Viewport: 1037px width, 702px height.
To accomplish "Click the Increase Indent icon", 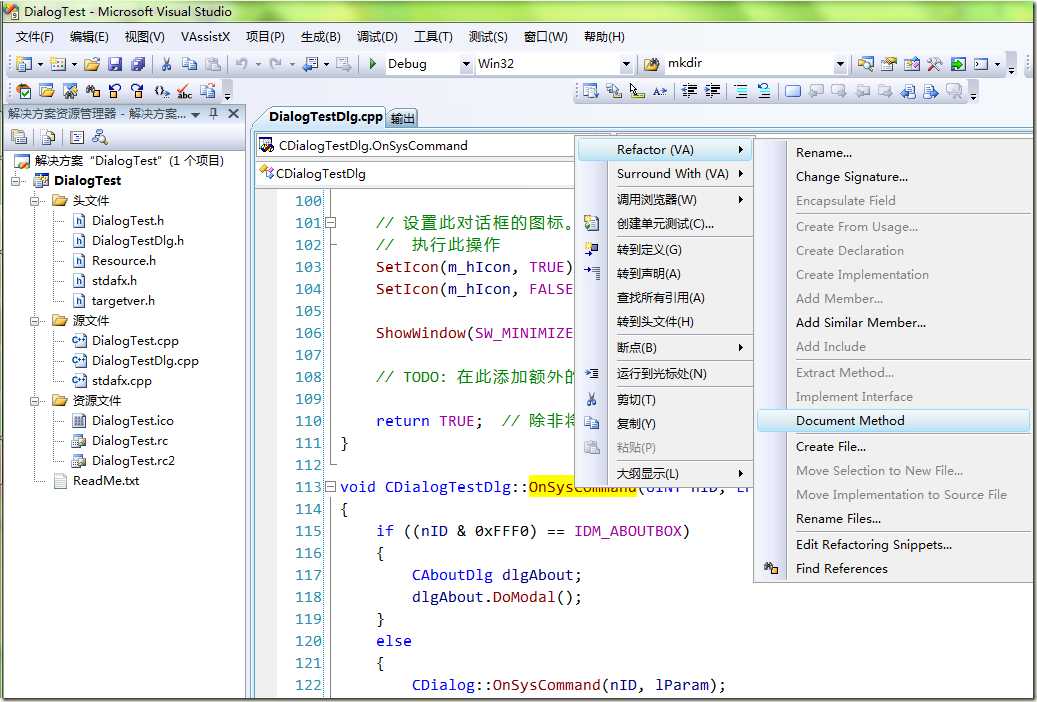I will tap(712, 91).
